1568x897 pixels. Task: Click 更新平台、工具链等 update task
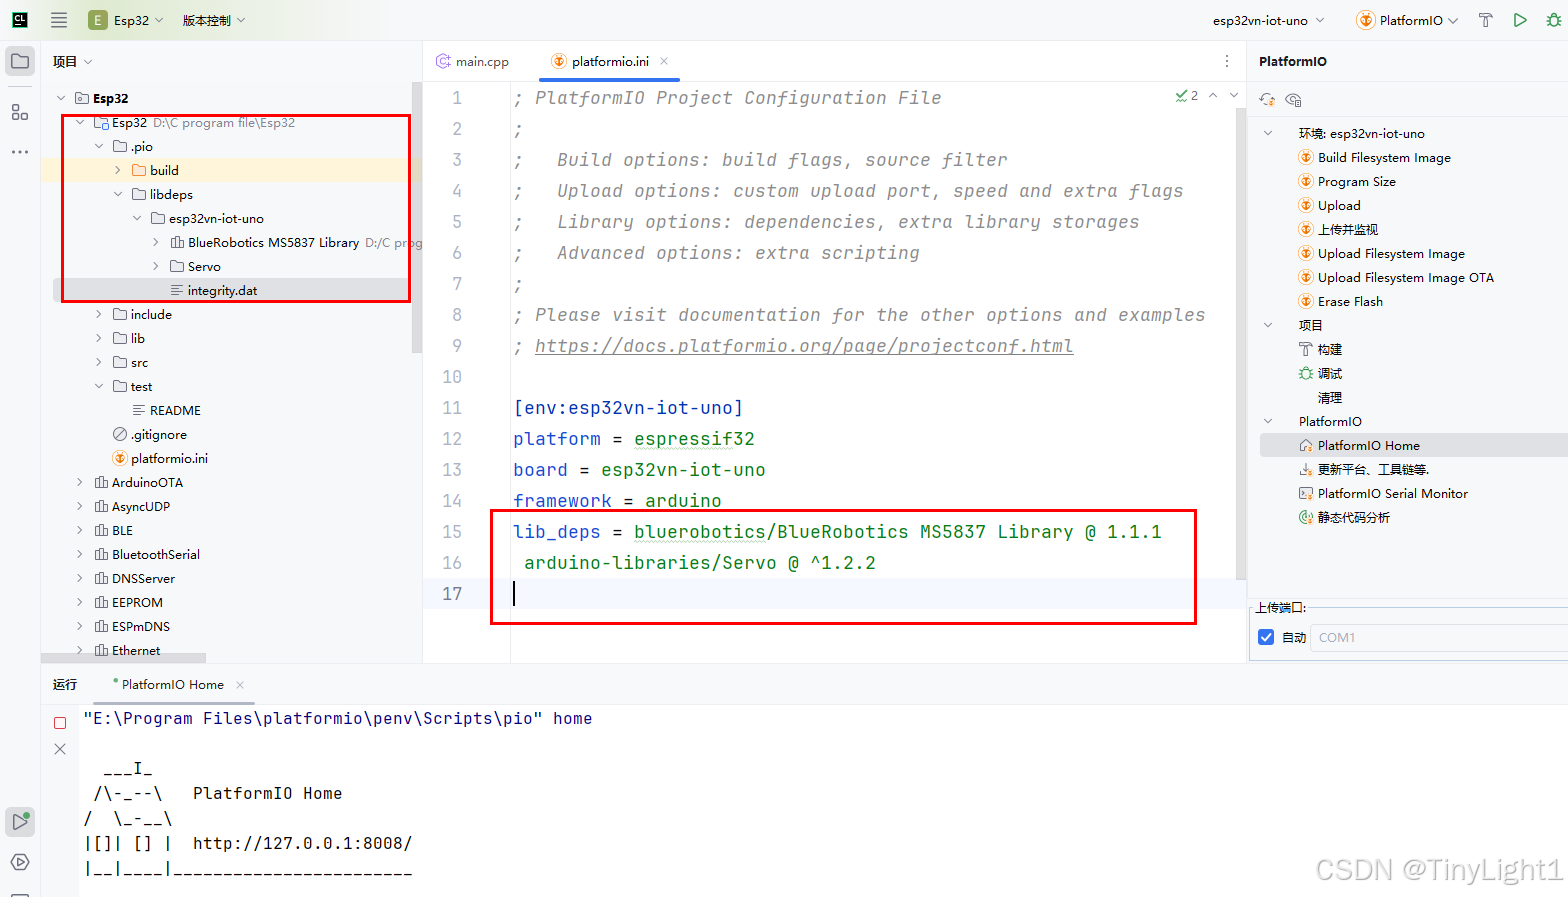point(1364,470)
